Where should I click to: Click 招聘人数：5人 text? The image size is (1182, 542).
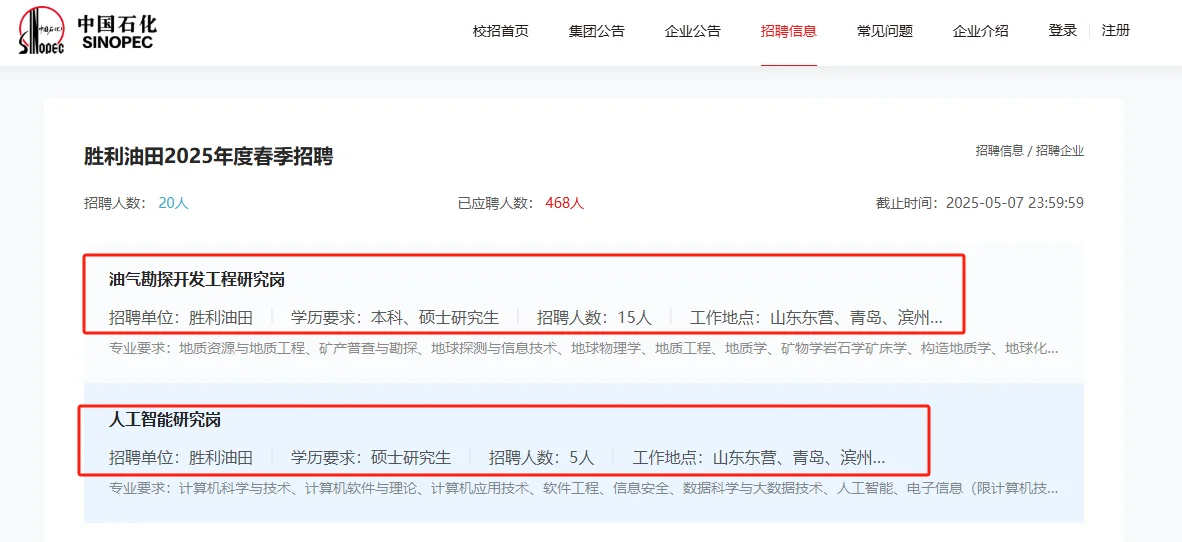click(x=541, y=458)
